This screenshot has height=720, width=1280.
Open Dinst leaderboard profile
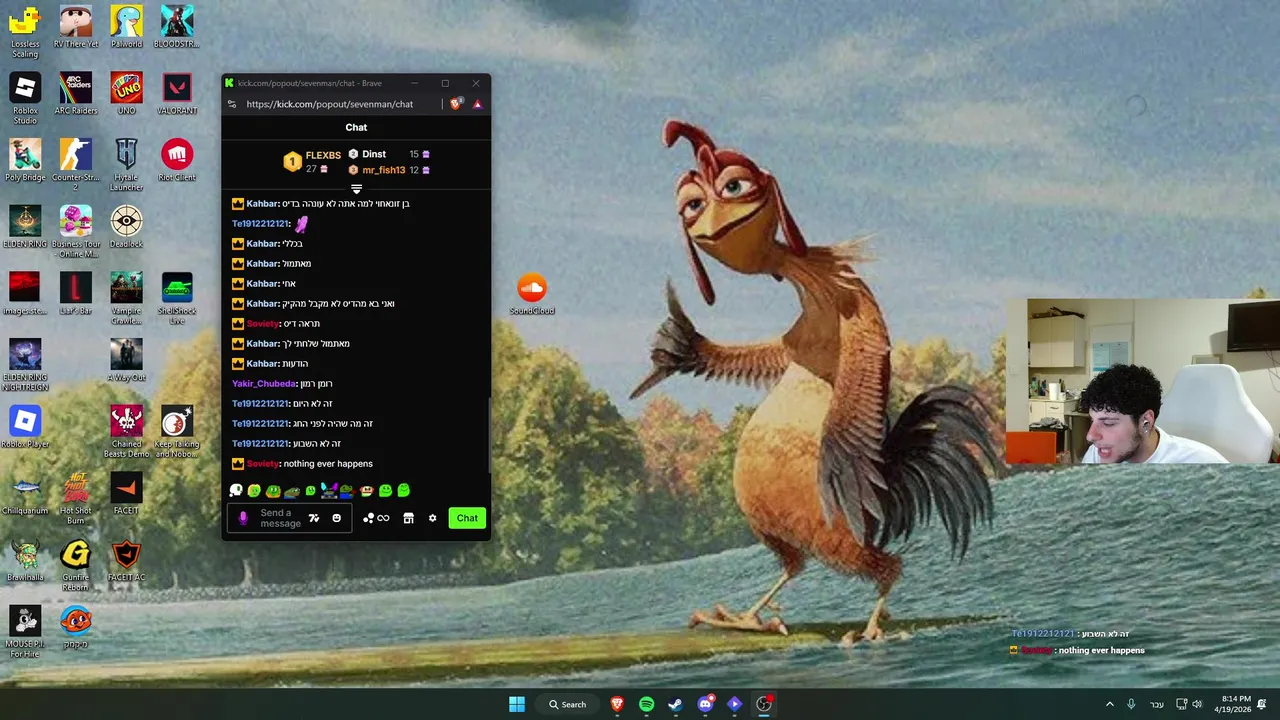click(374, 154)
